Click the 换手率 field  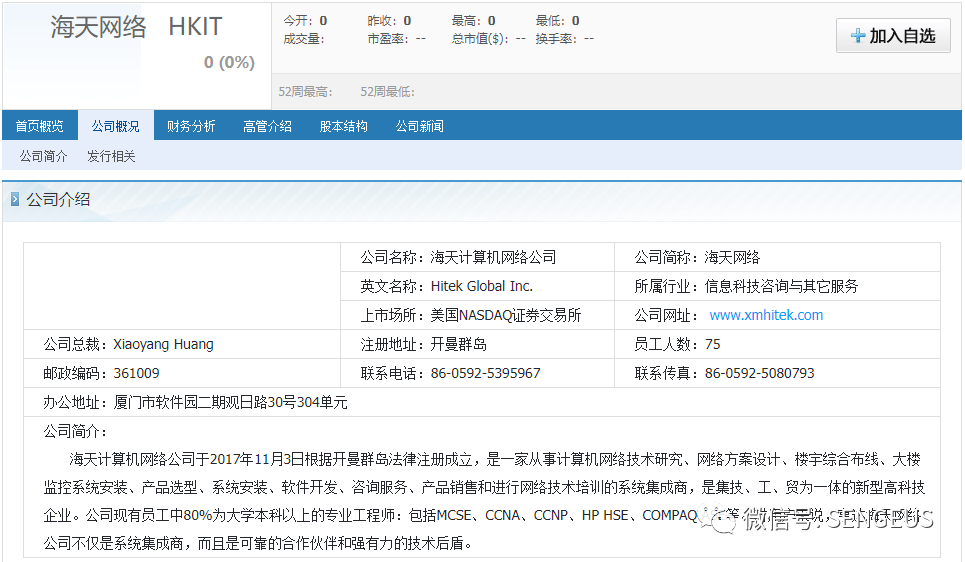565,39
